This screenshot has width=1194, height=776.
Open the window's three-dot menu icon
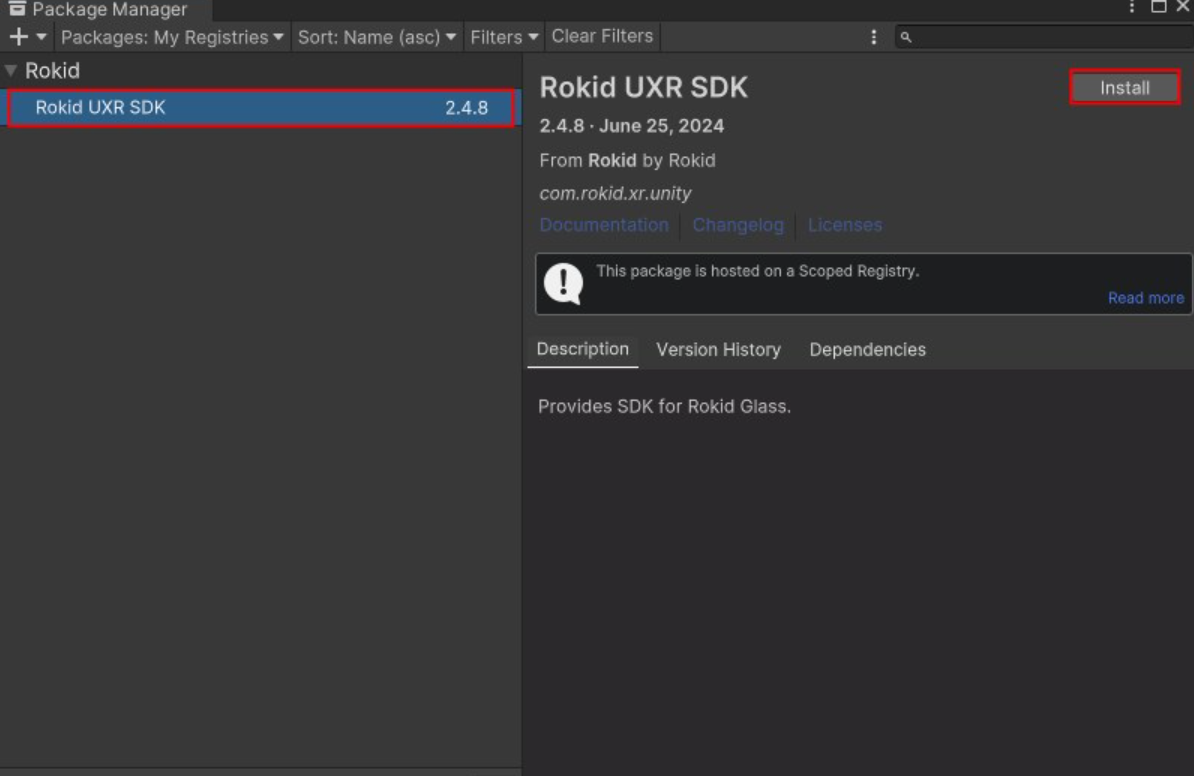click(1132, 7)
